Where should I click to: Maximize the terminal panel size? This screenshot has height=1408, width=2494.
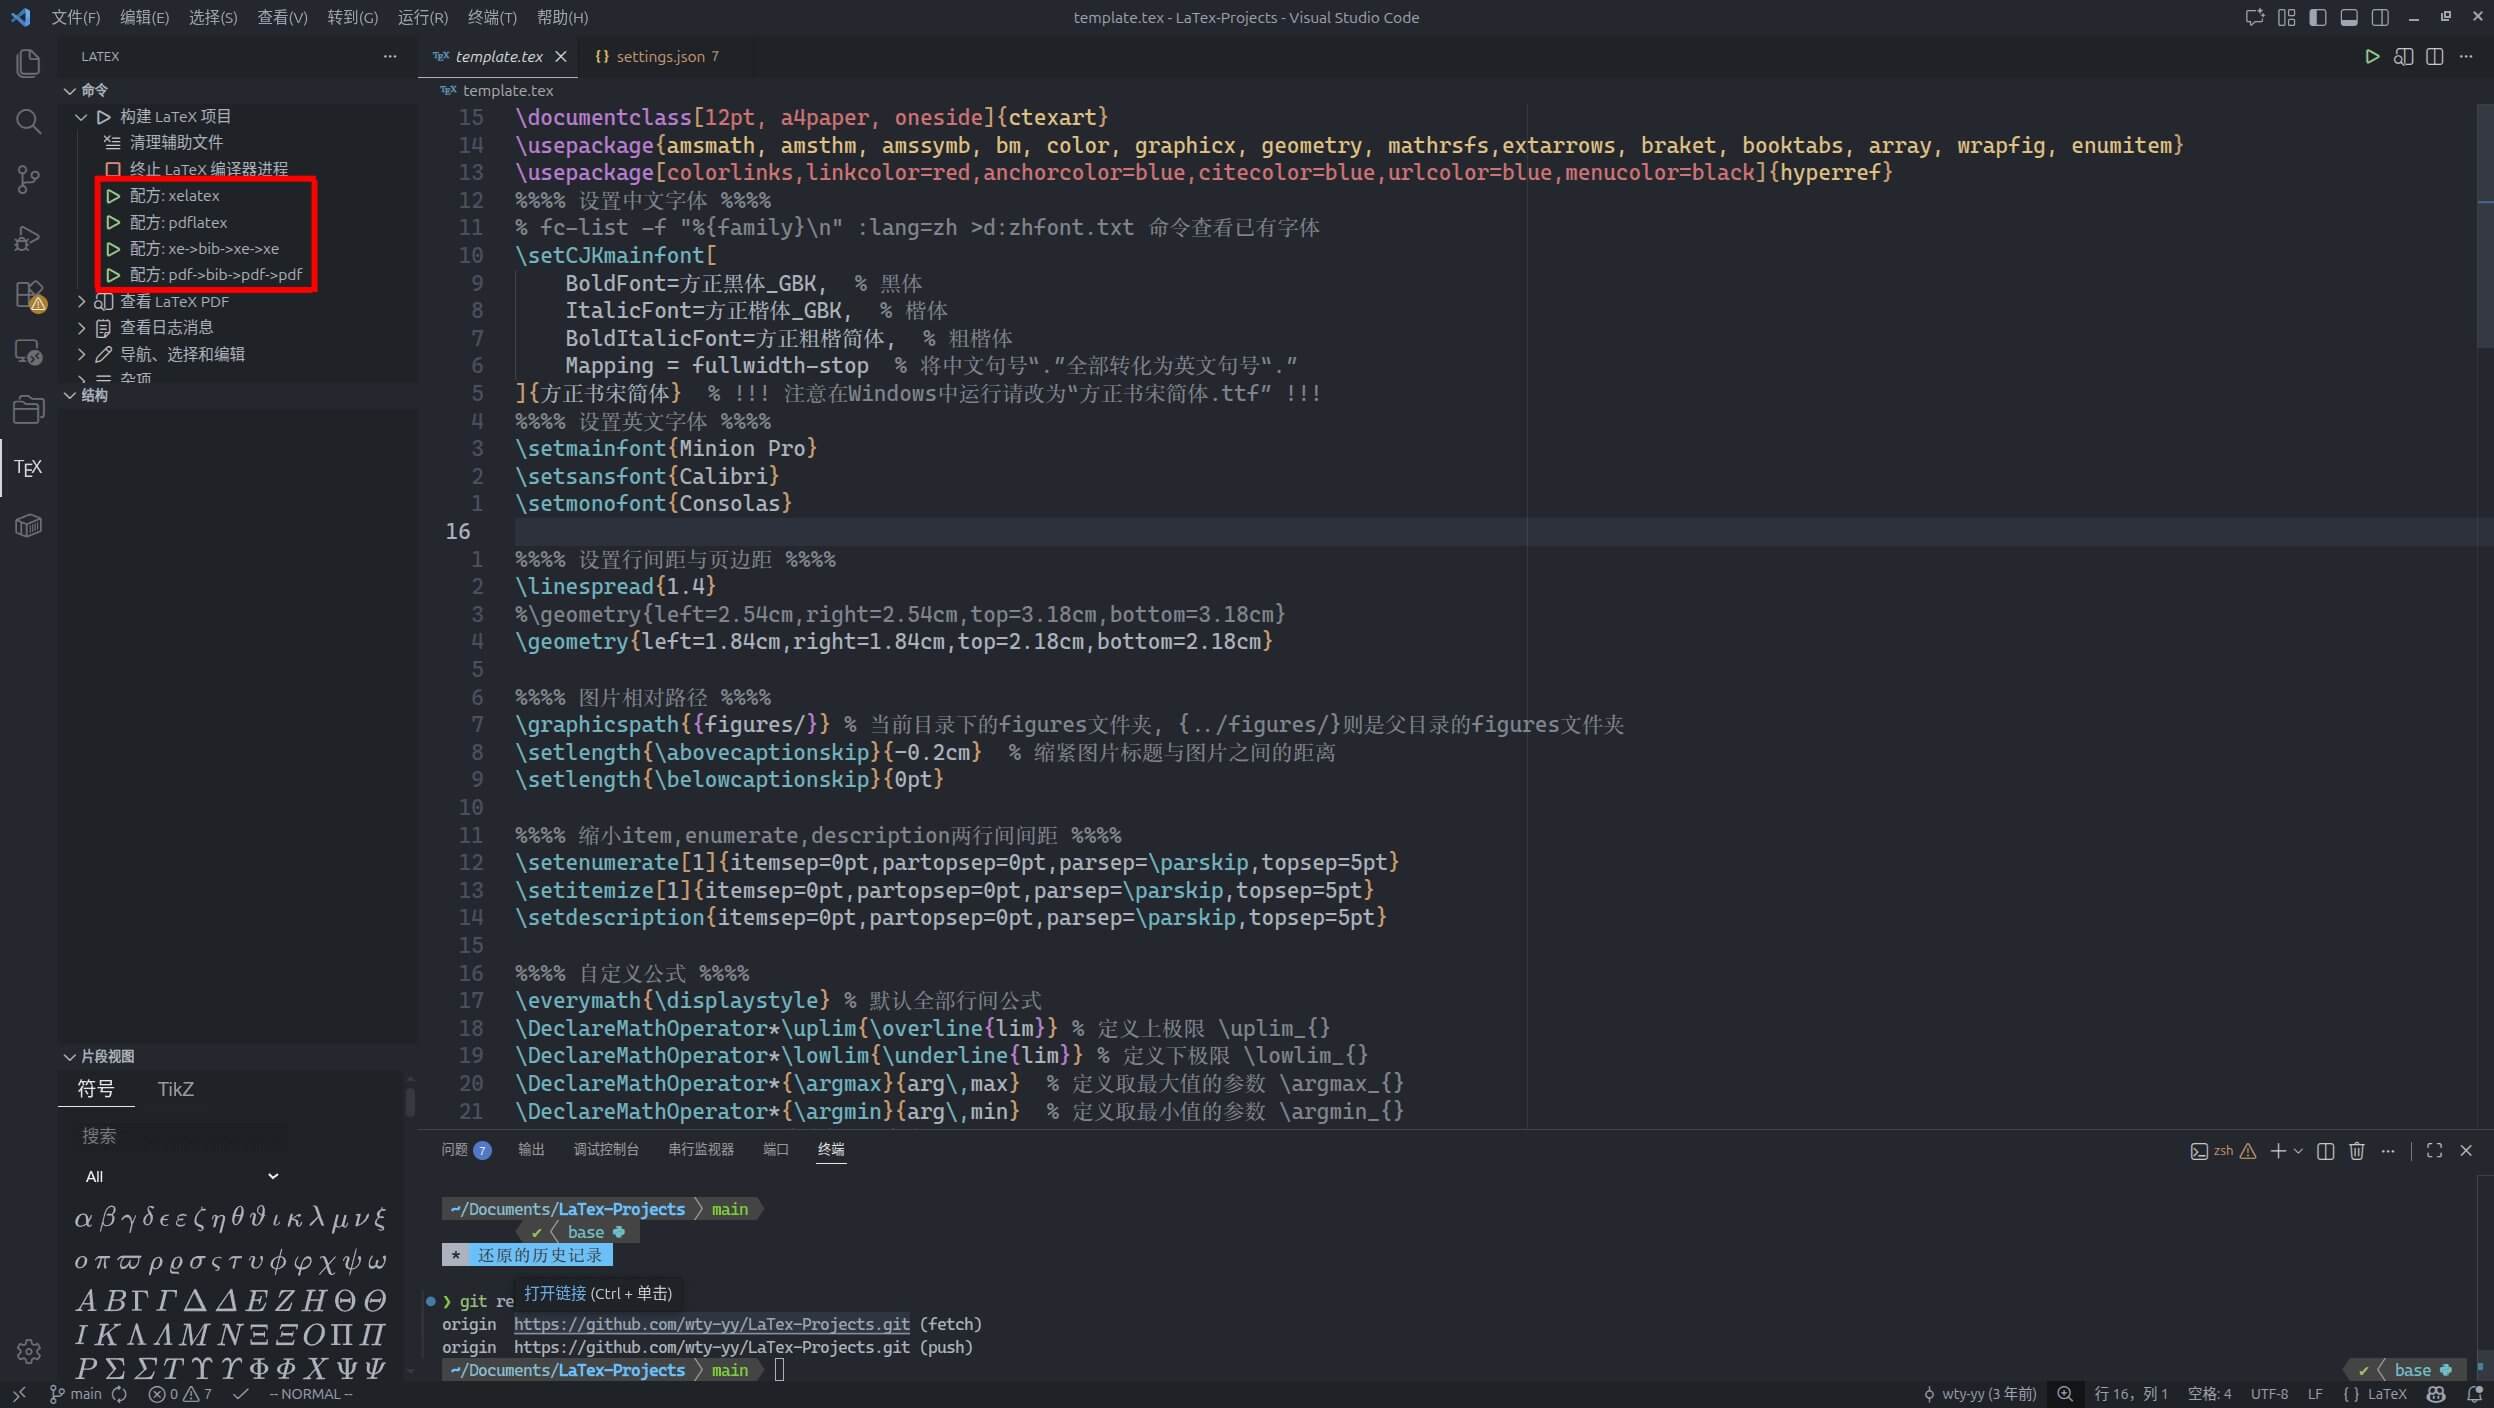tap(2434, 1151)
